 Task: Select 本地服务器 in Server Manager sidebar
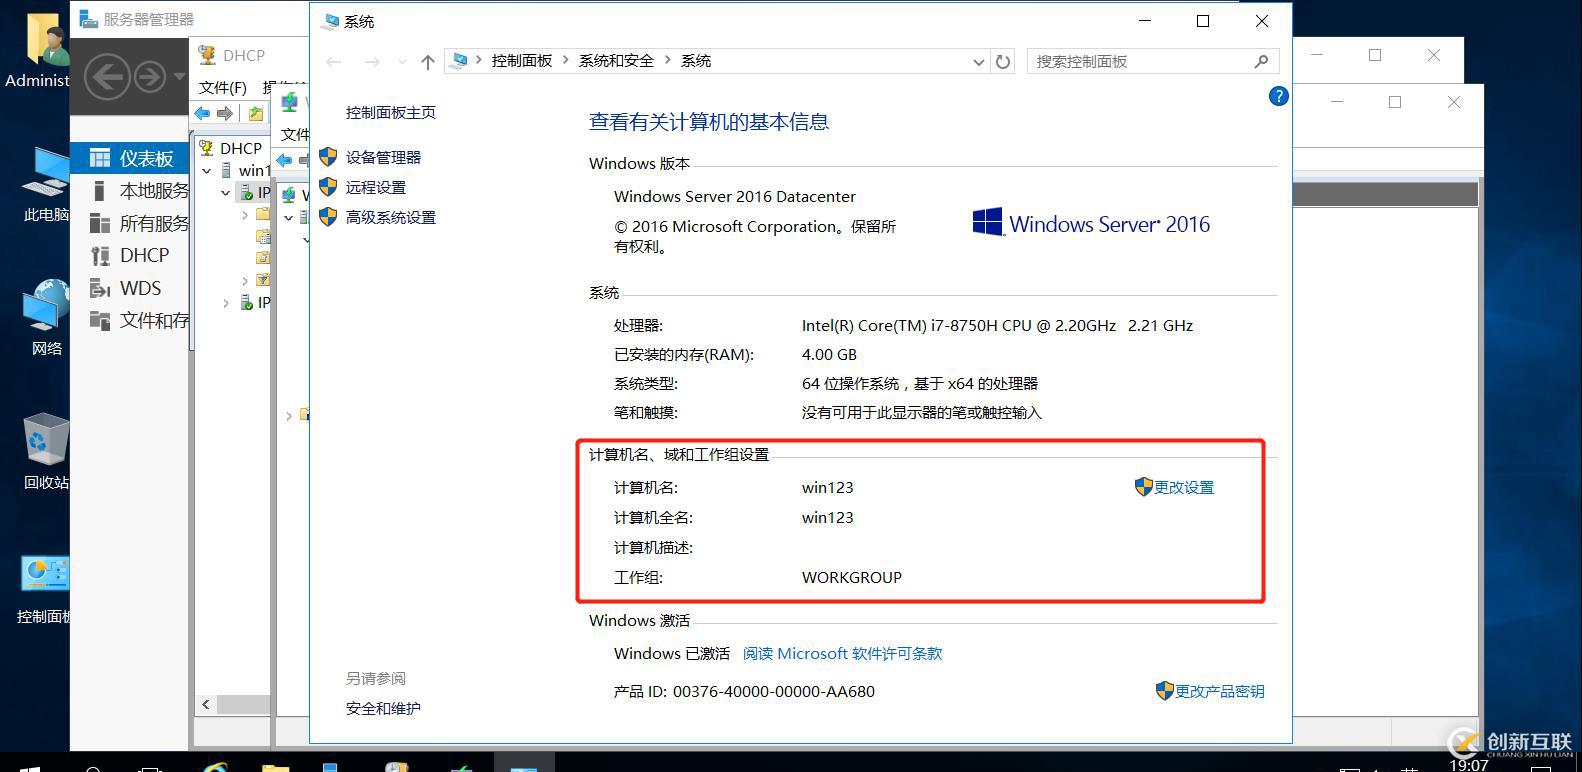[x=130, y=190]
